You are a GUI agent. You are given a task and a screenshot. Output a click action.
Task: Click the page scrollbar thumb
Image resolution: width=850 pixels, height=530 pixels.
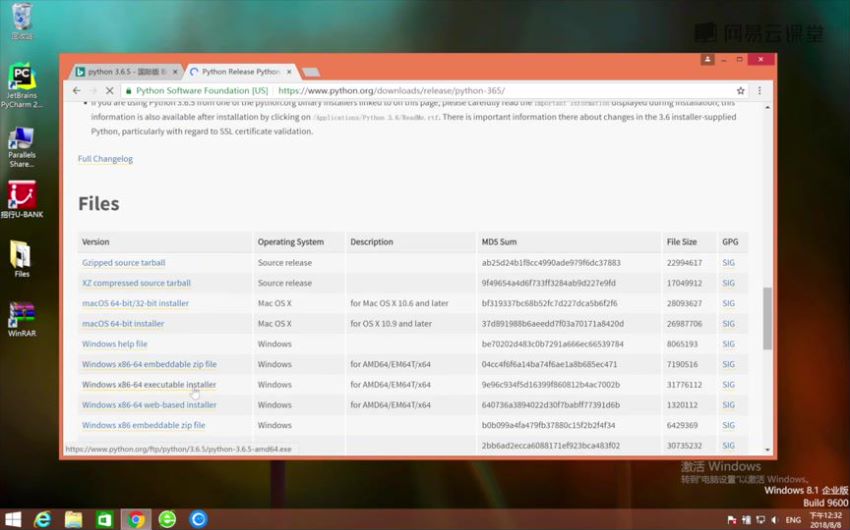coord(767,319)
